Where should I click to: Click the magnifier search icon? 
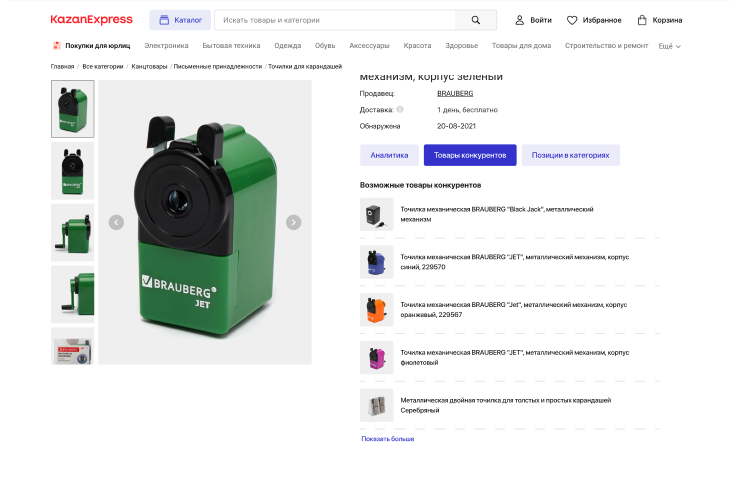point(475,20)
